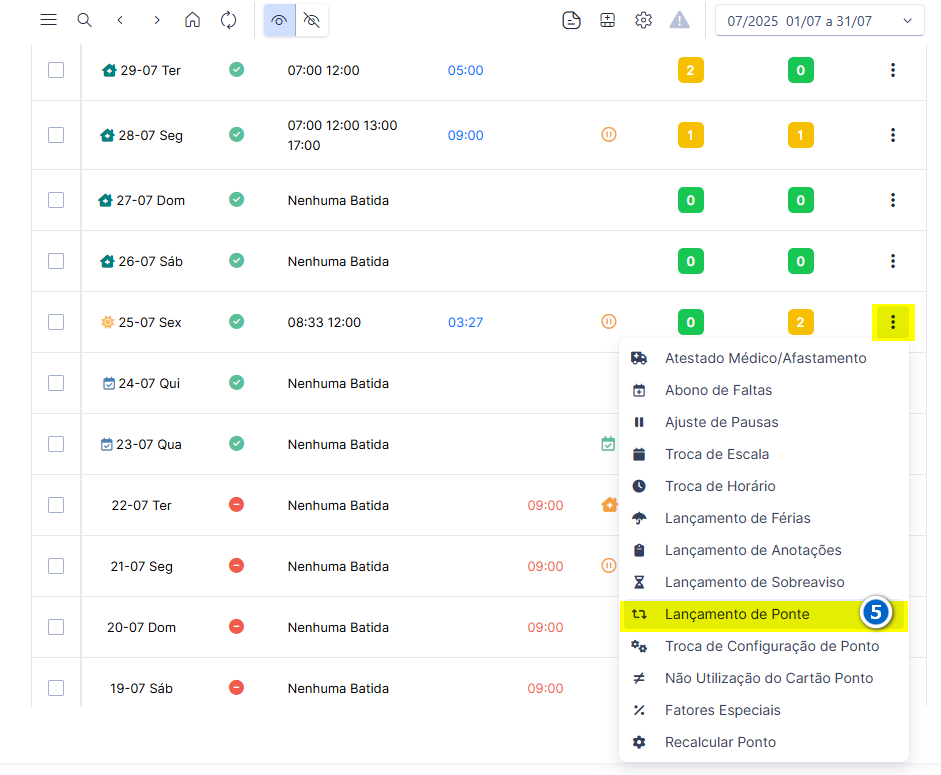The height and width of the screenshot is (775, 941).
Task: Check the 27-07 Dom row checkbox
Action: tap(56, 200)
